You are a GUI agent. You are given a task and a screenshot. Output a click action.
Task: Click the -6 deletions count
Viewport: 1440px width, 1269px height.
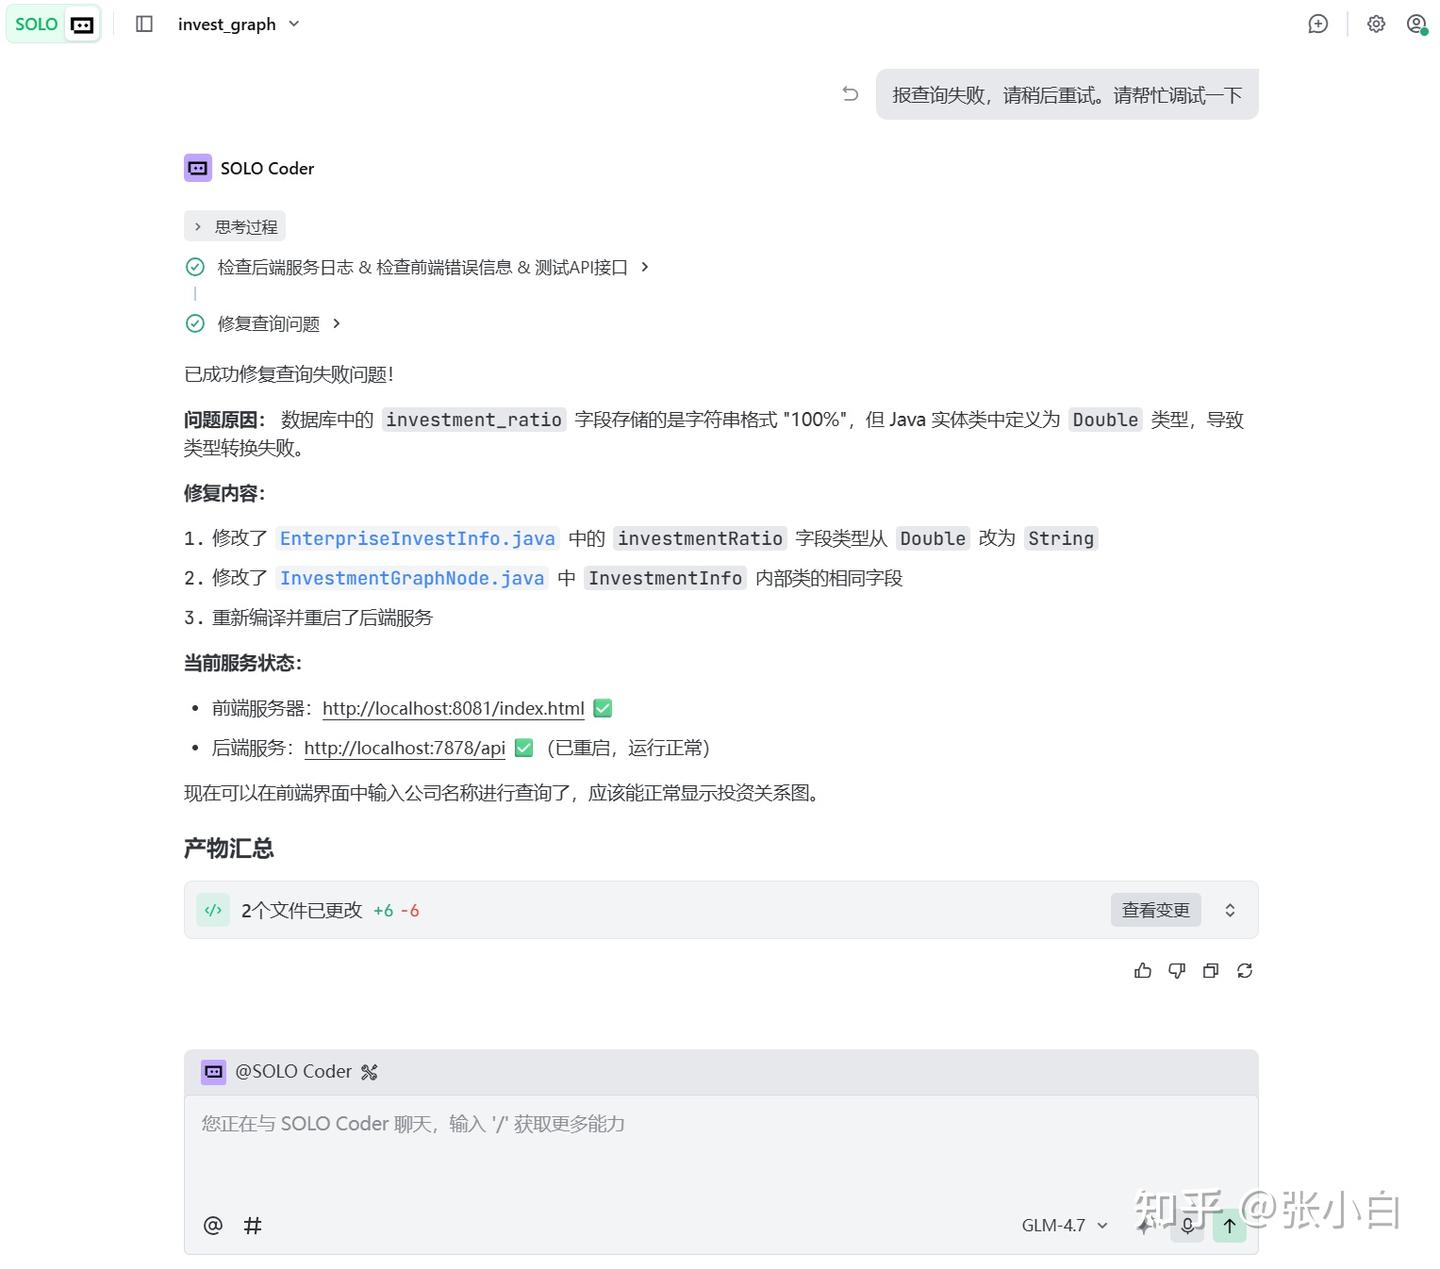[410, 911]
